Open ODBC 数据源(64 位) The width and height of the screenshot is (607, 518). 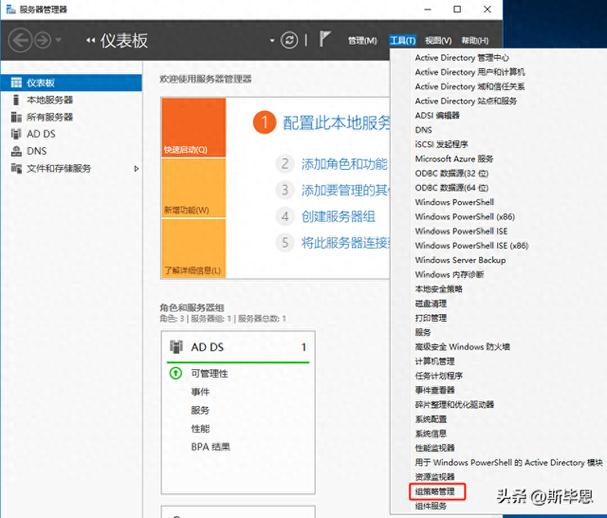tap(451, 188)
